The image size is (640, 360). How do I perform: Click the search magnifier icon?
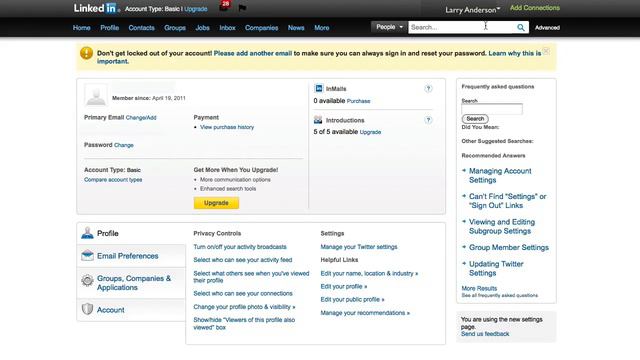pos(521,27)
